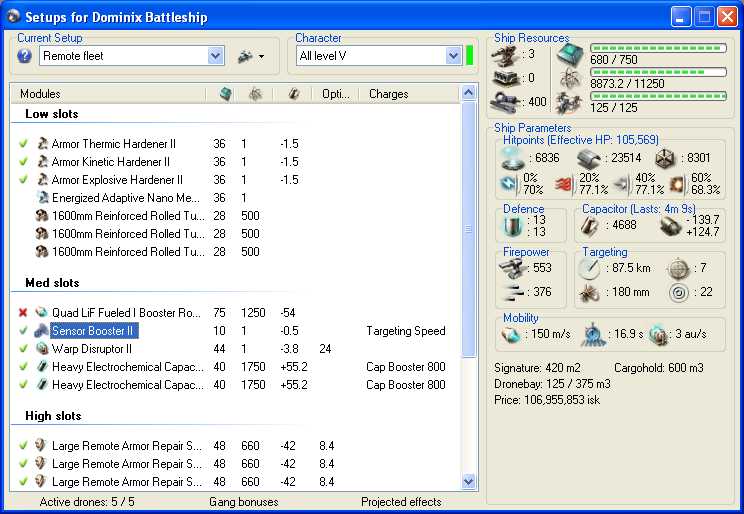
Task: Click the Mobility speed icon showing 150 m/s
Action: point(513,334)
